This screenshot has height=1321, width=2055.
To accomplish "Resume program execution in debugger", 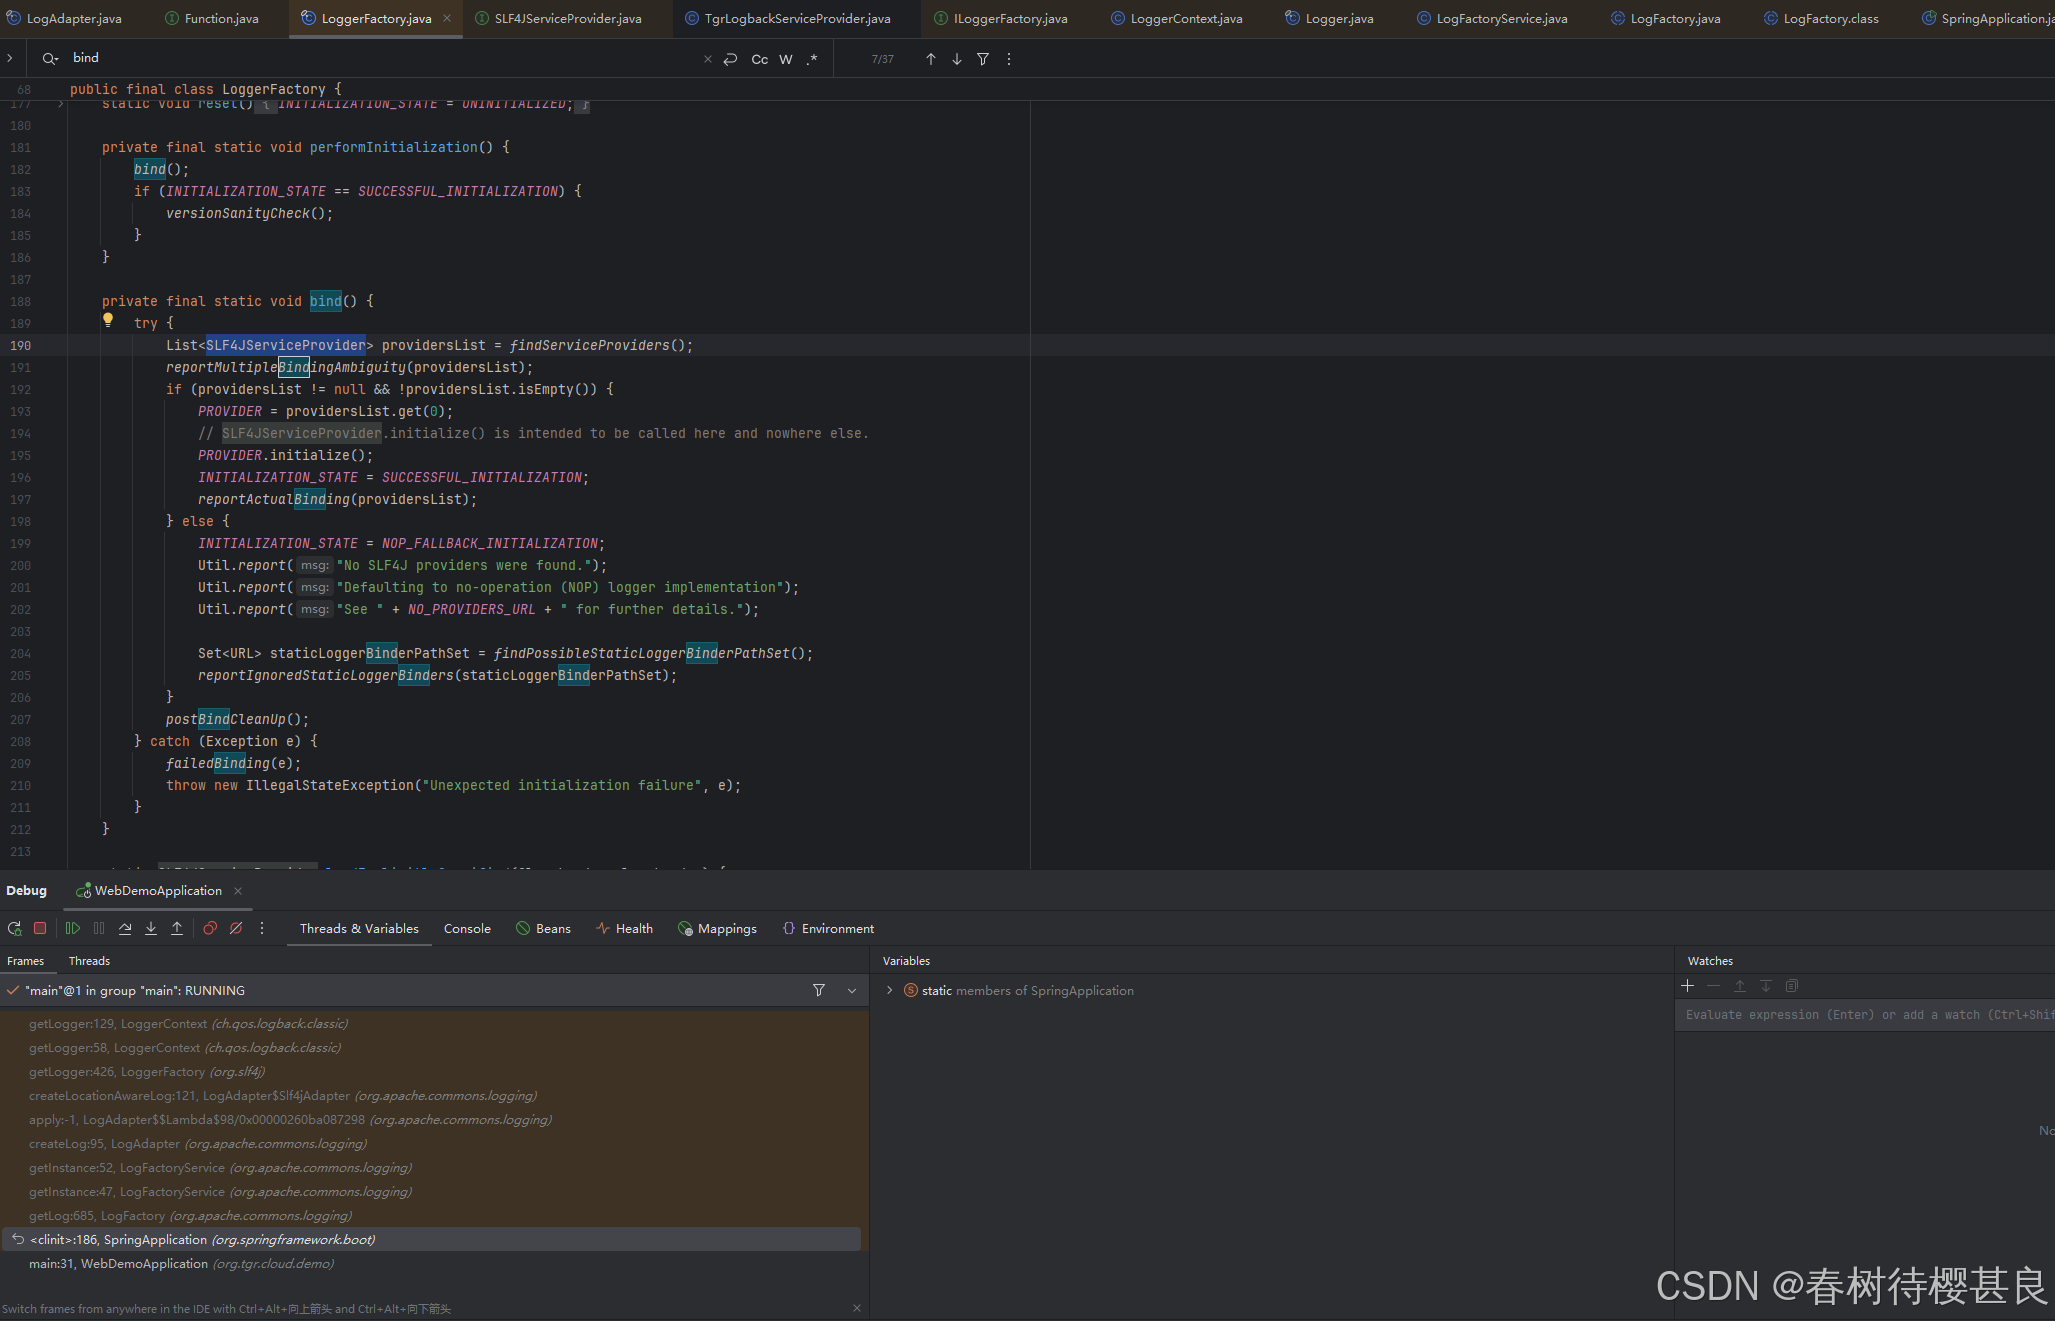I will tap(73, 928).
